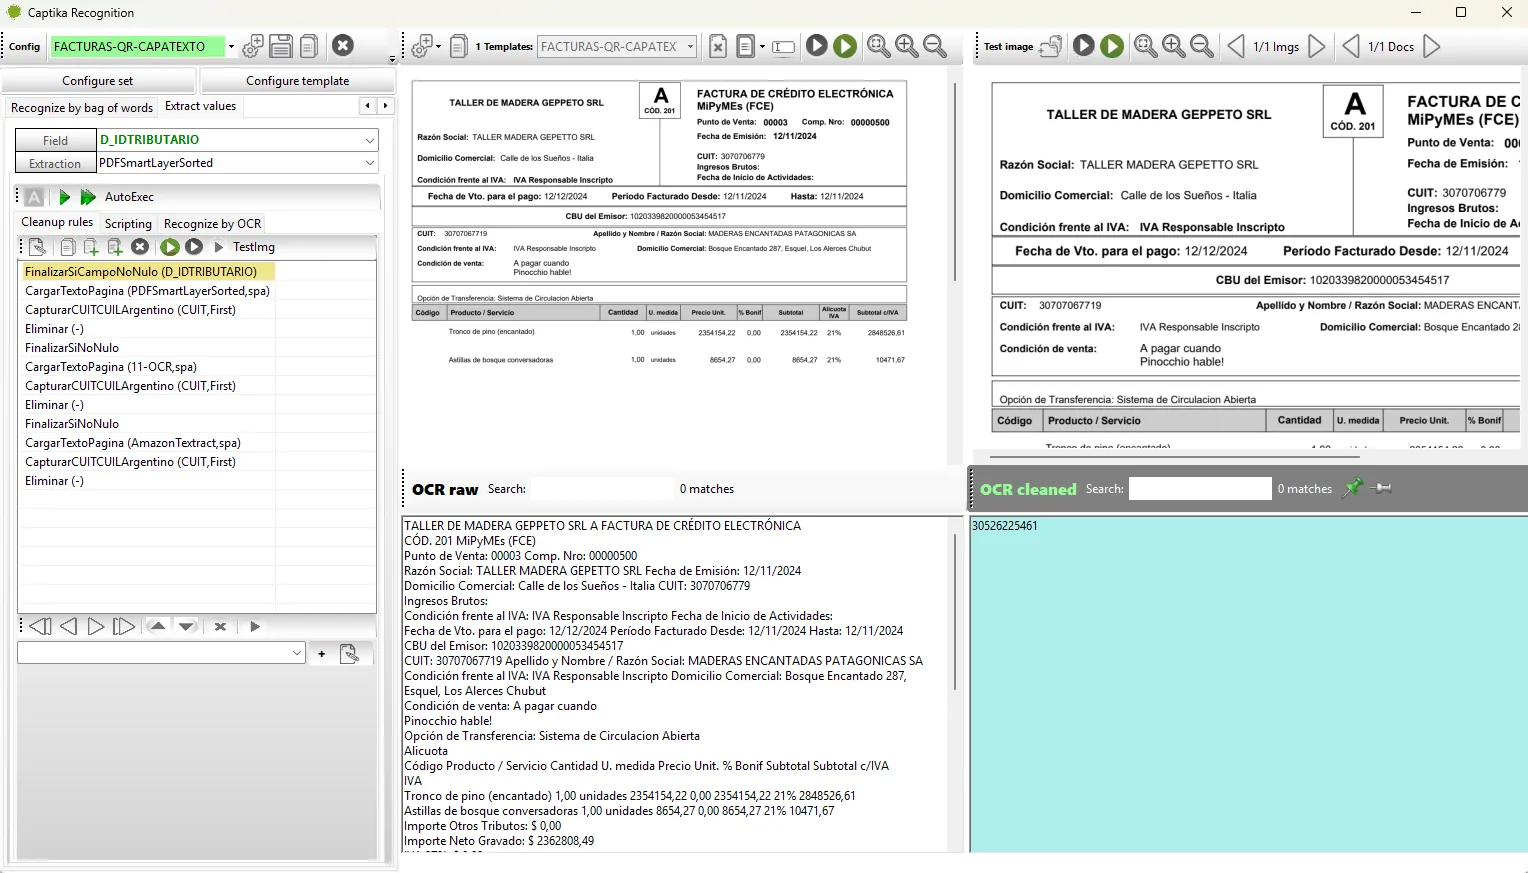Add a rule with the plus button beside the combo box

[x=321, y=653]
